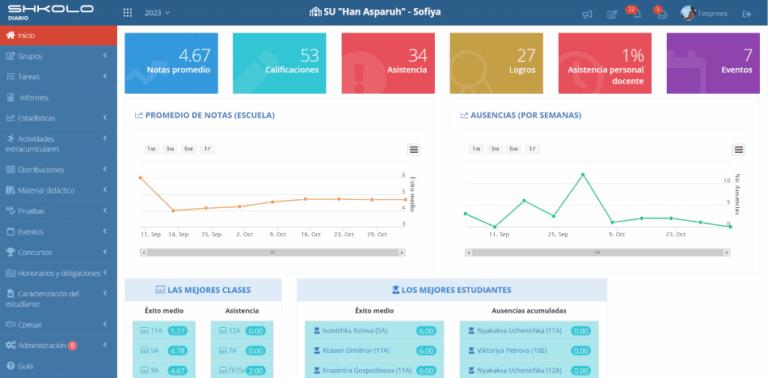Select 1м range on absences chart
768x378 pixels.
pyautogui.click(x=476, y=149)
